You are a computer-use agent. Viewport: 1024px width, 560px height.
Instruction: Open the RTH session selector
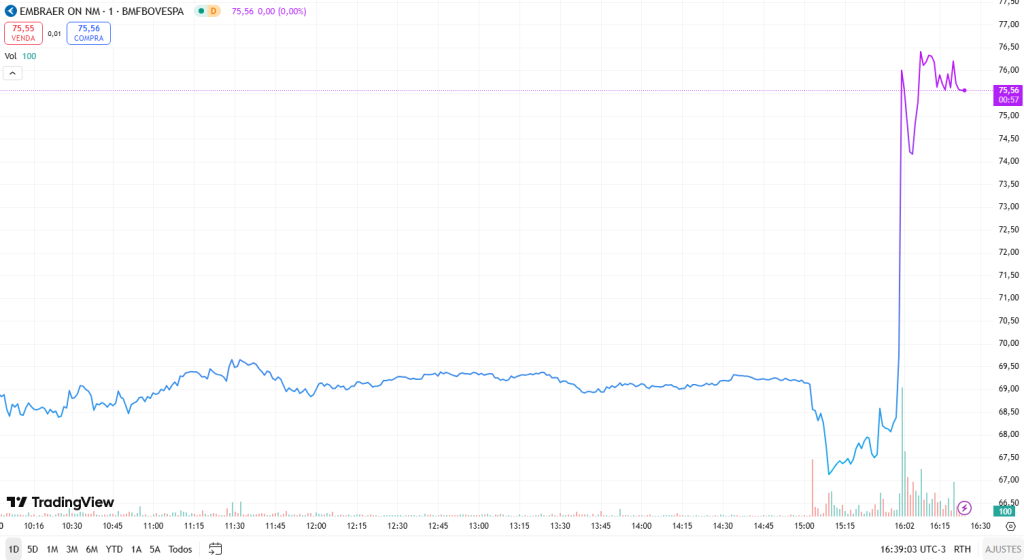tap(962, 550)
